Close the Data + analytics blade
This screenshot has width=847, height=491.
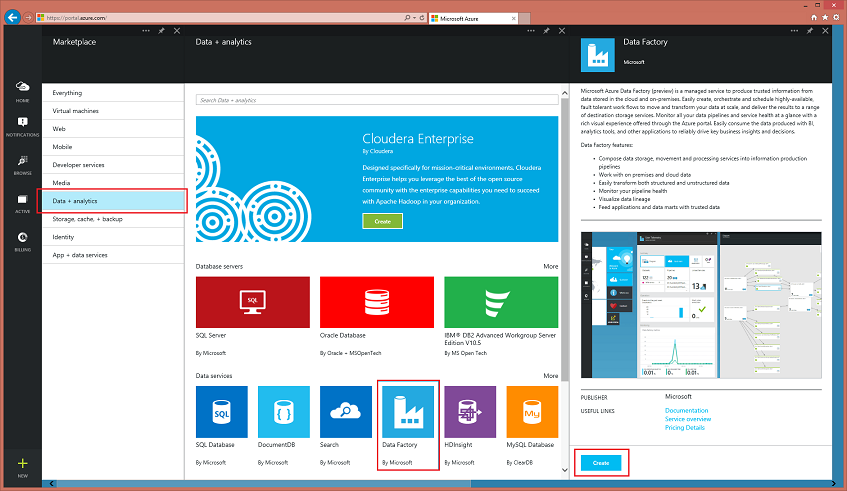tap(562, 31)
